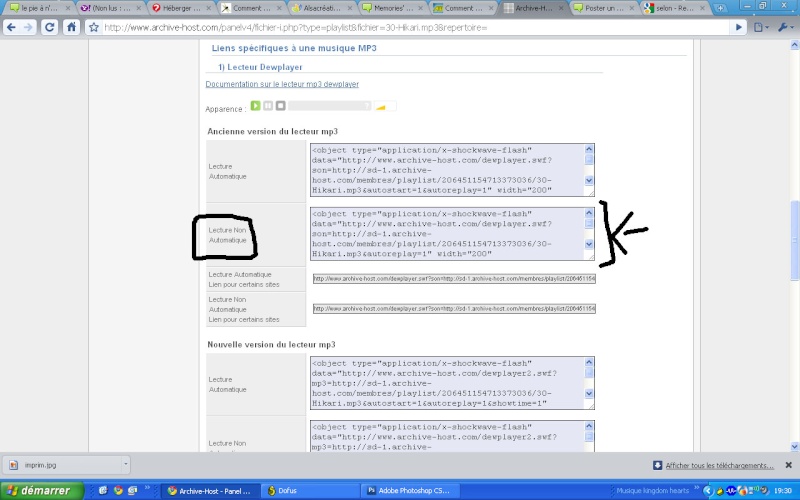Switch to the 'Alsacréati...' tab

[x=322, y=8]
